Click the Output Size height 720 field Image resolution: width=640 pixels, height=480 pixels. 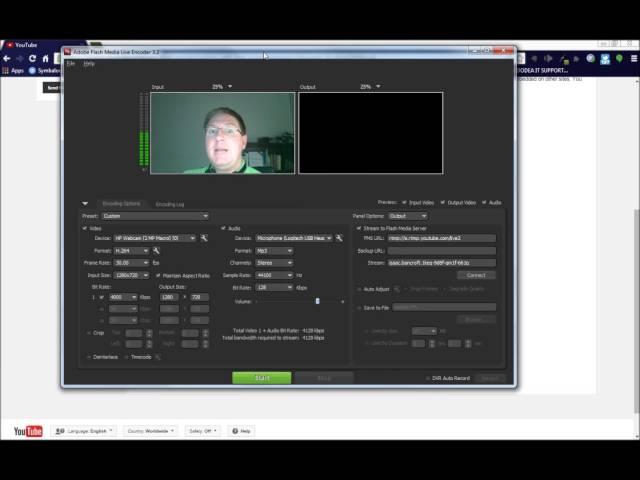click(199, 297)
